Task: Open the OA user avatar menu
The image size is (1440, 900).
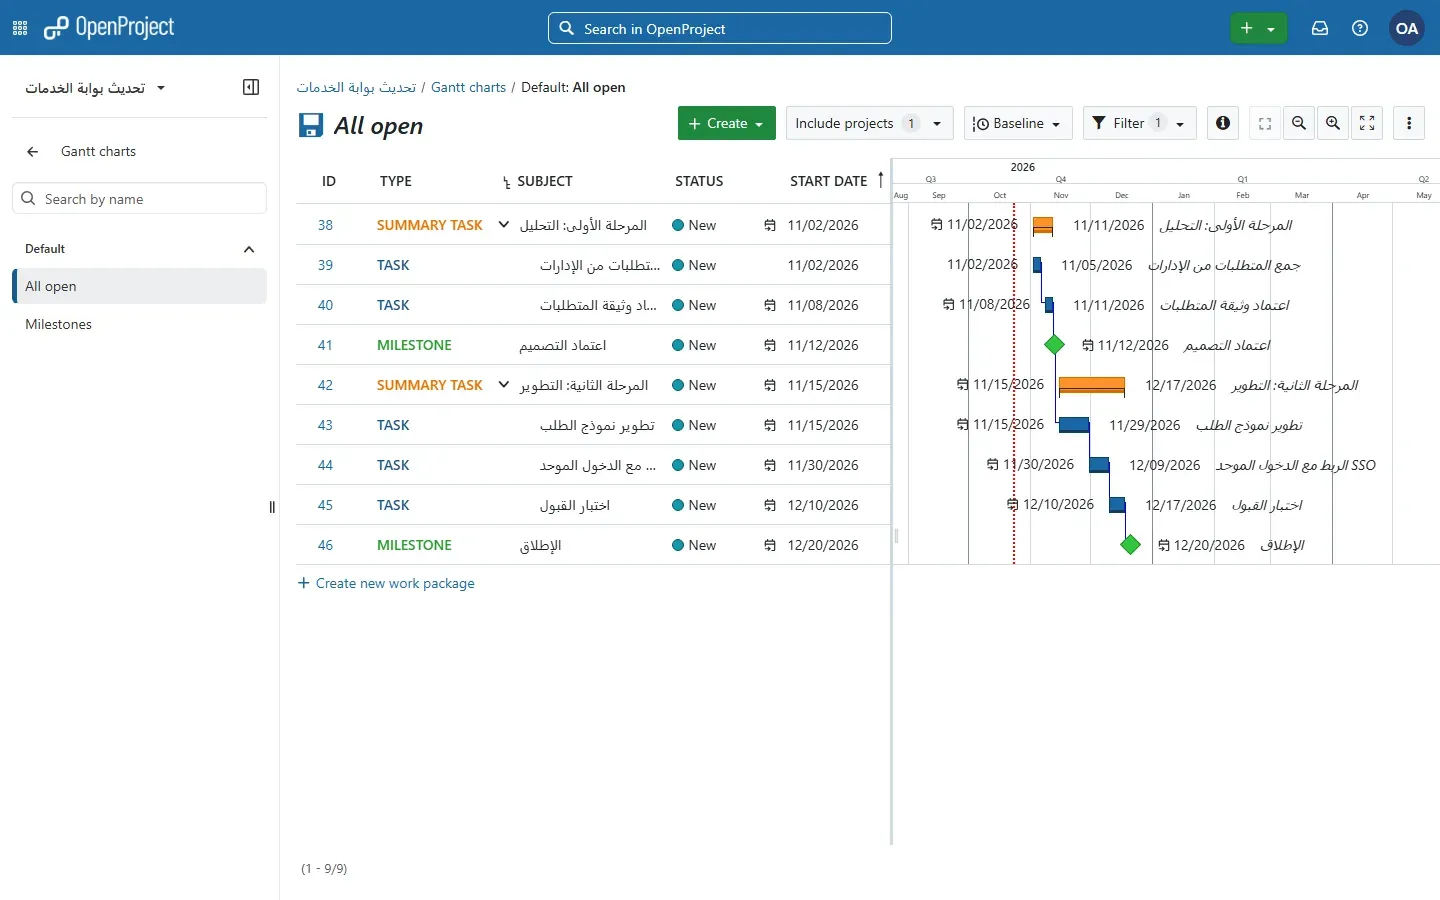Action: (x=1407, y=29)
